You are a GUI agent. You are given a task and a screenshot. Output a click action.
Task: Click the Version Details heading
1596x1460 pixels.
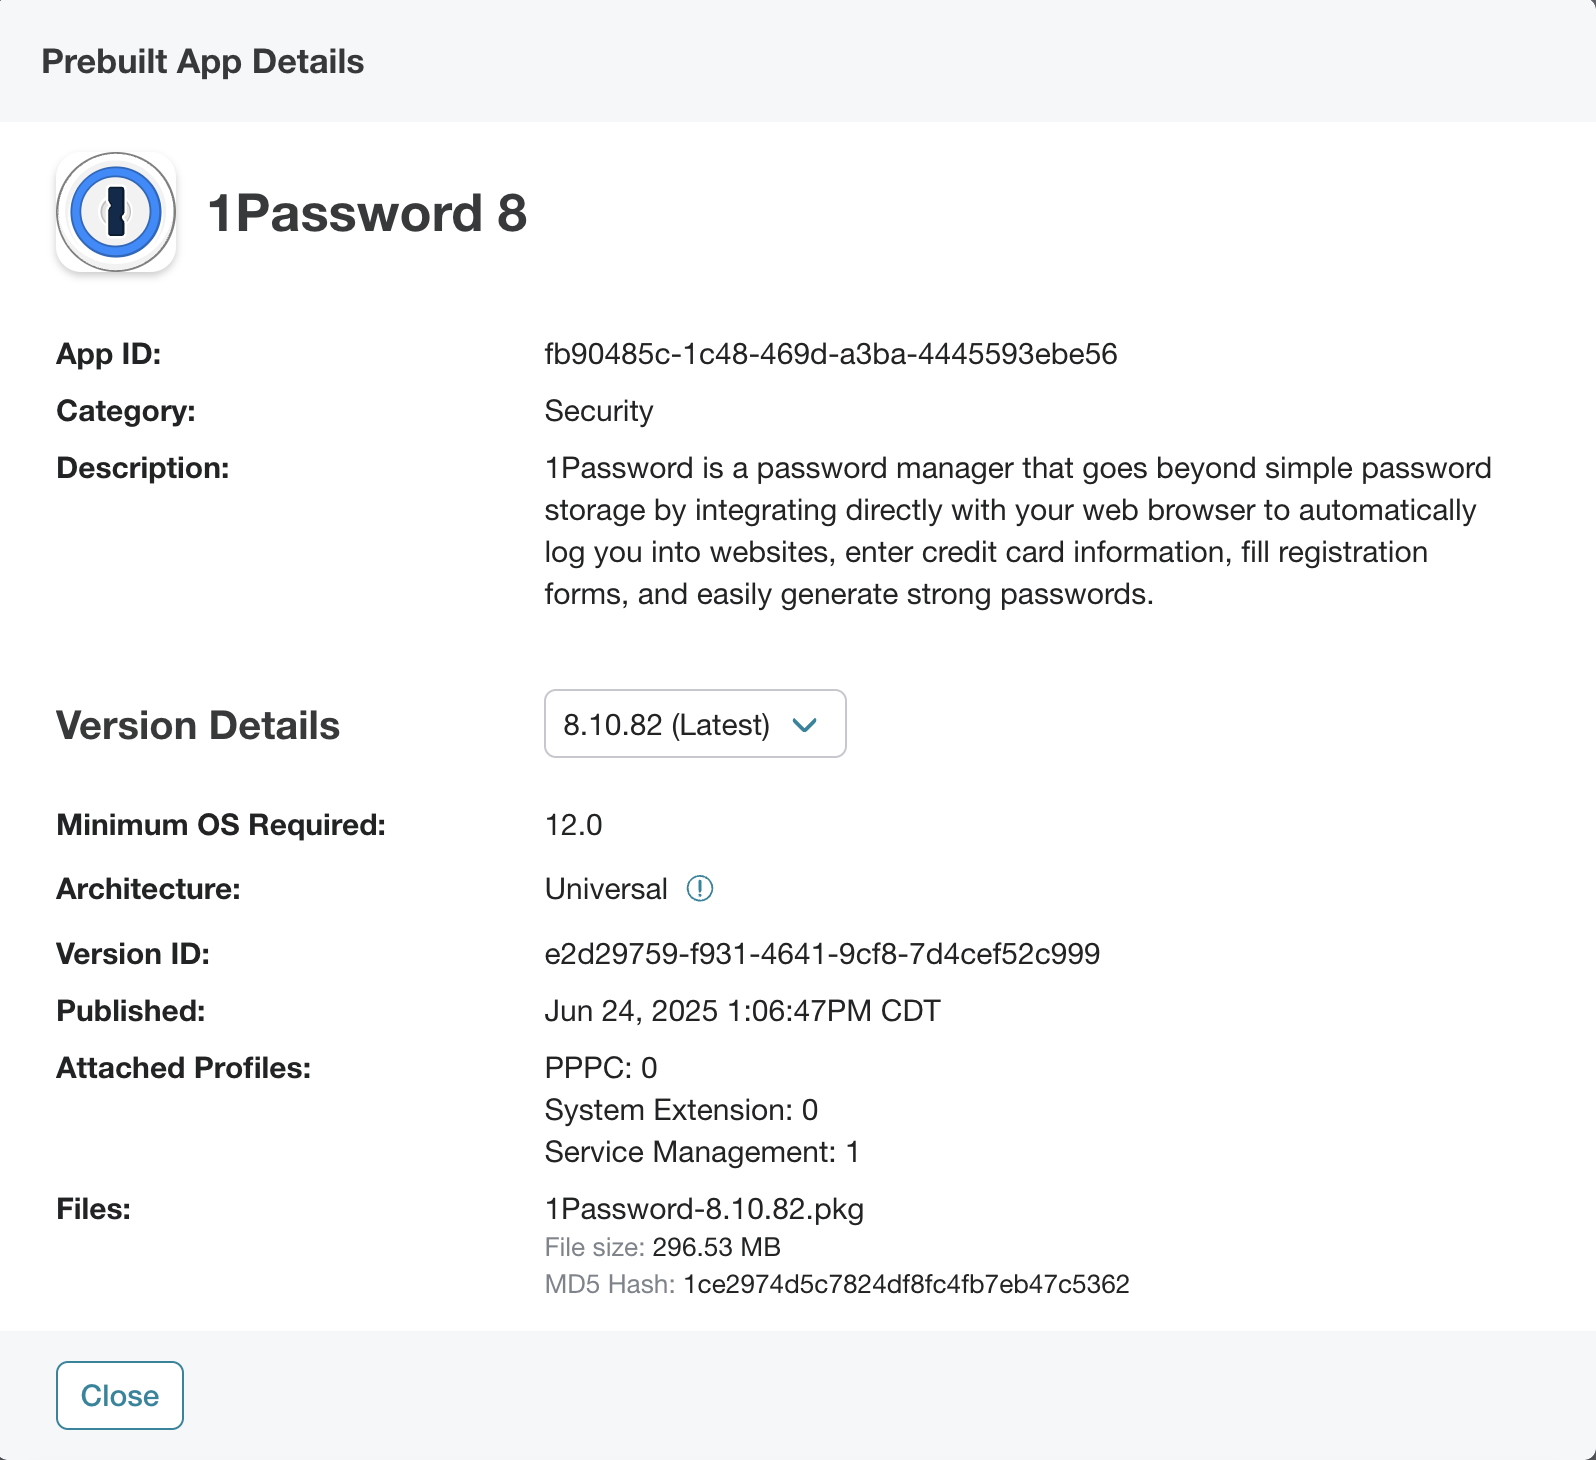pos(198,726)
